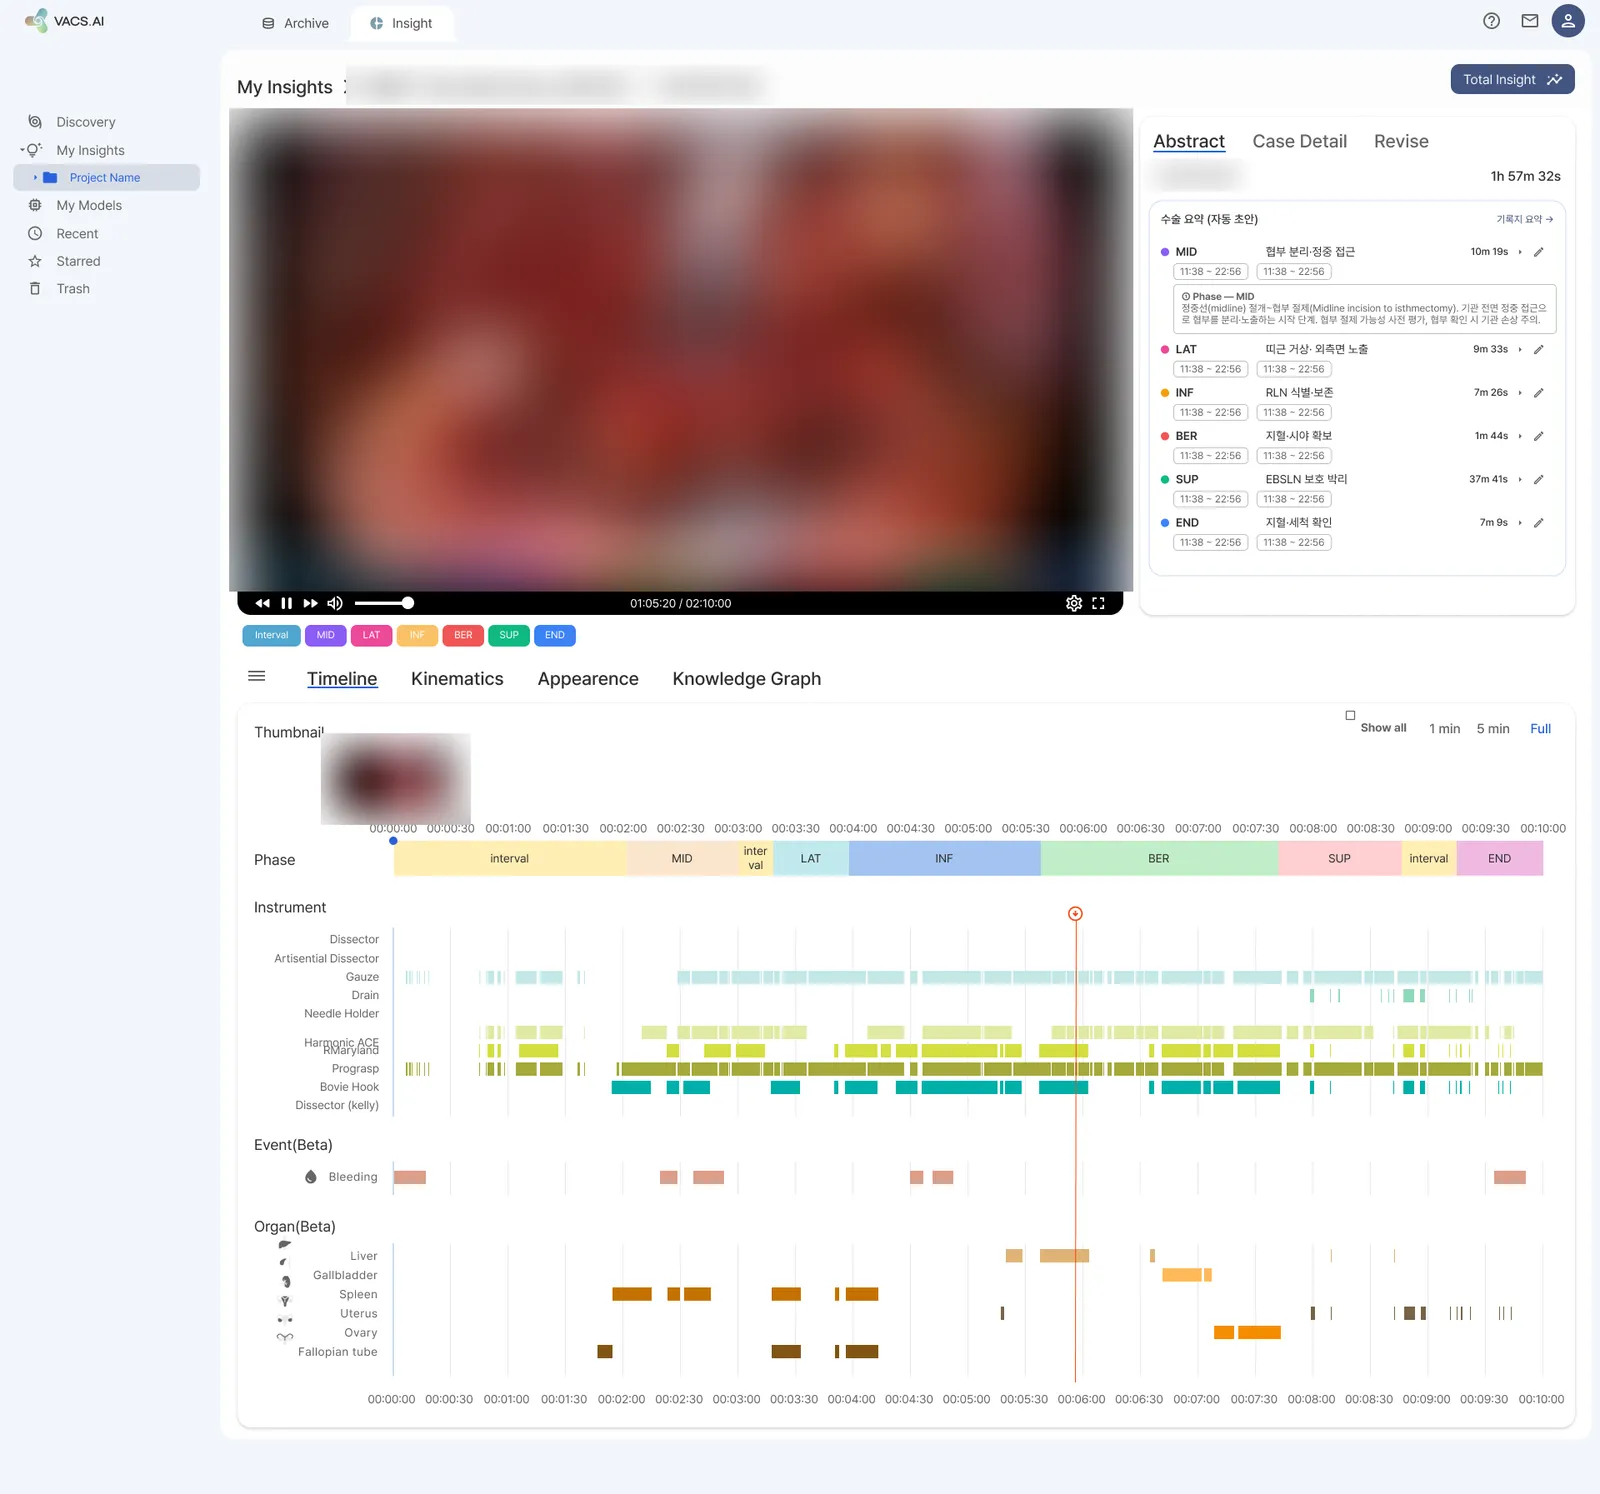Expand the SUP phase row arrow
Screen dimensions: 1600x1494
click(1520, 479)
